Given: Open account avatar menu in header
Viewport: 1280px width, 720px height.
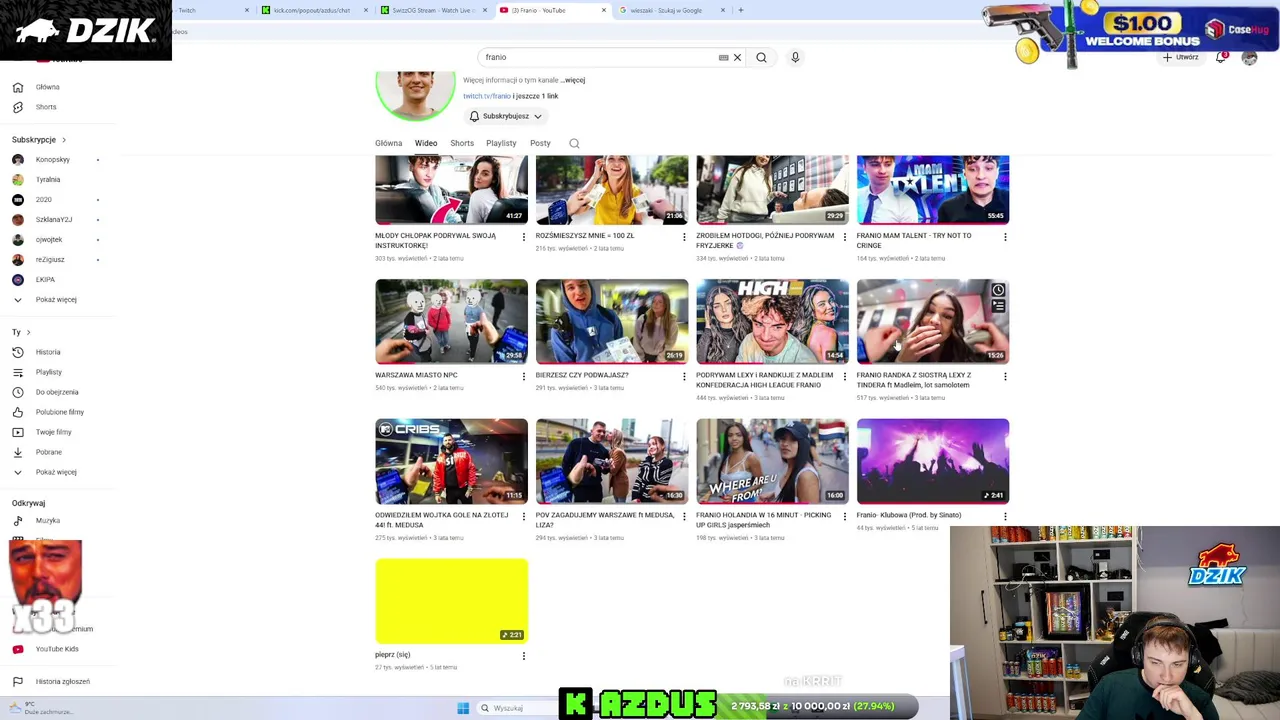Looking at the screenshot, I should click(x=1249, y=57).
